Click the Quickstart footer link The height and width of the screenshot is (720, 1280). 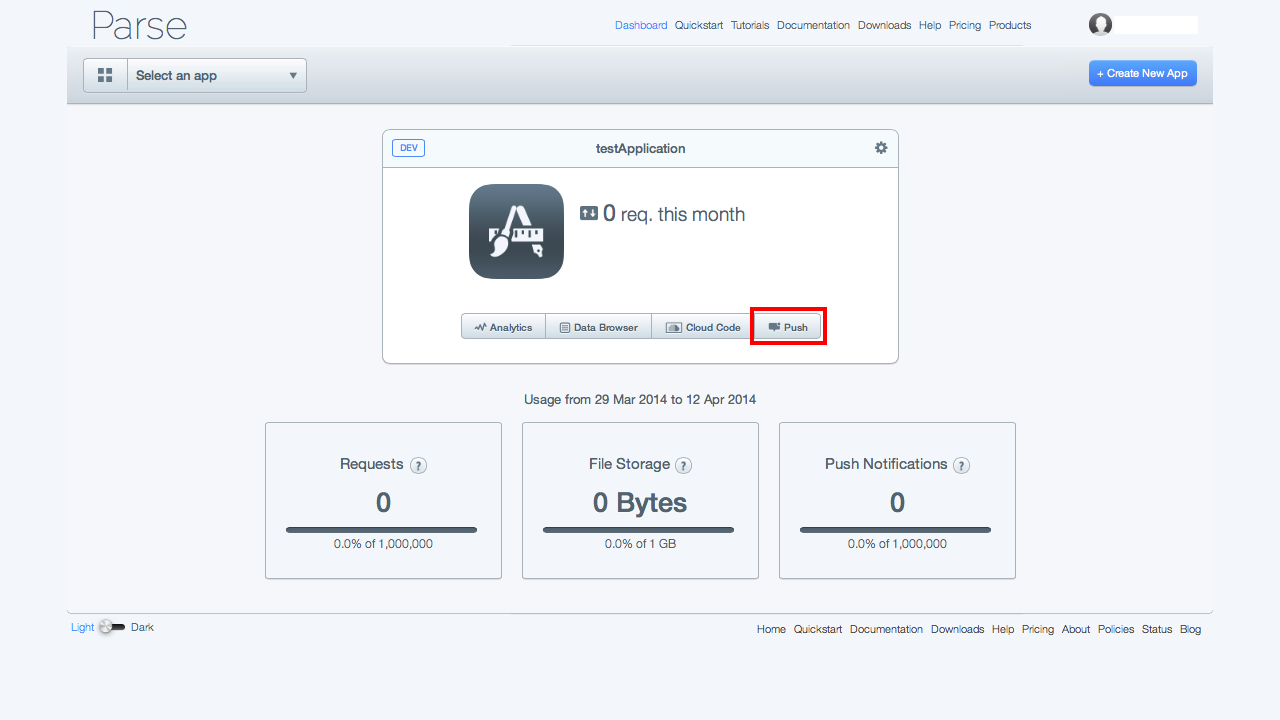[818, 629]
